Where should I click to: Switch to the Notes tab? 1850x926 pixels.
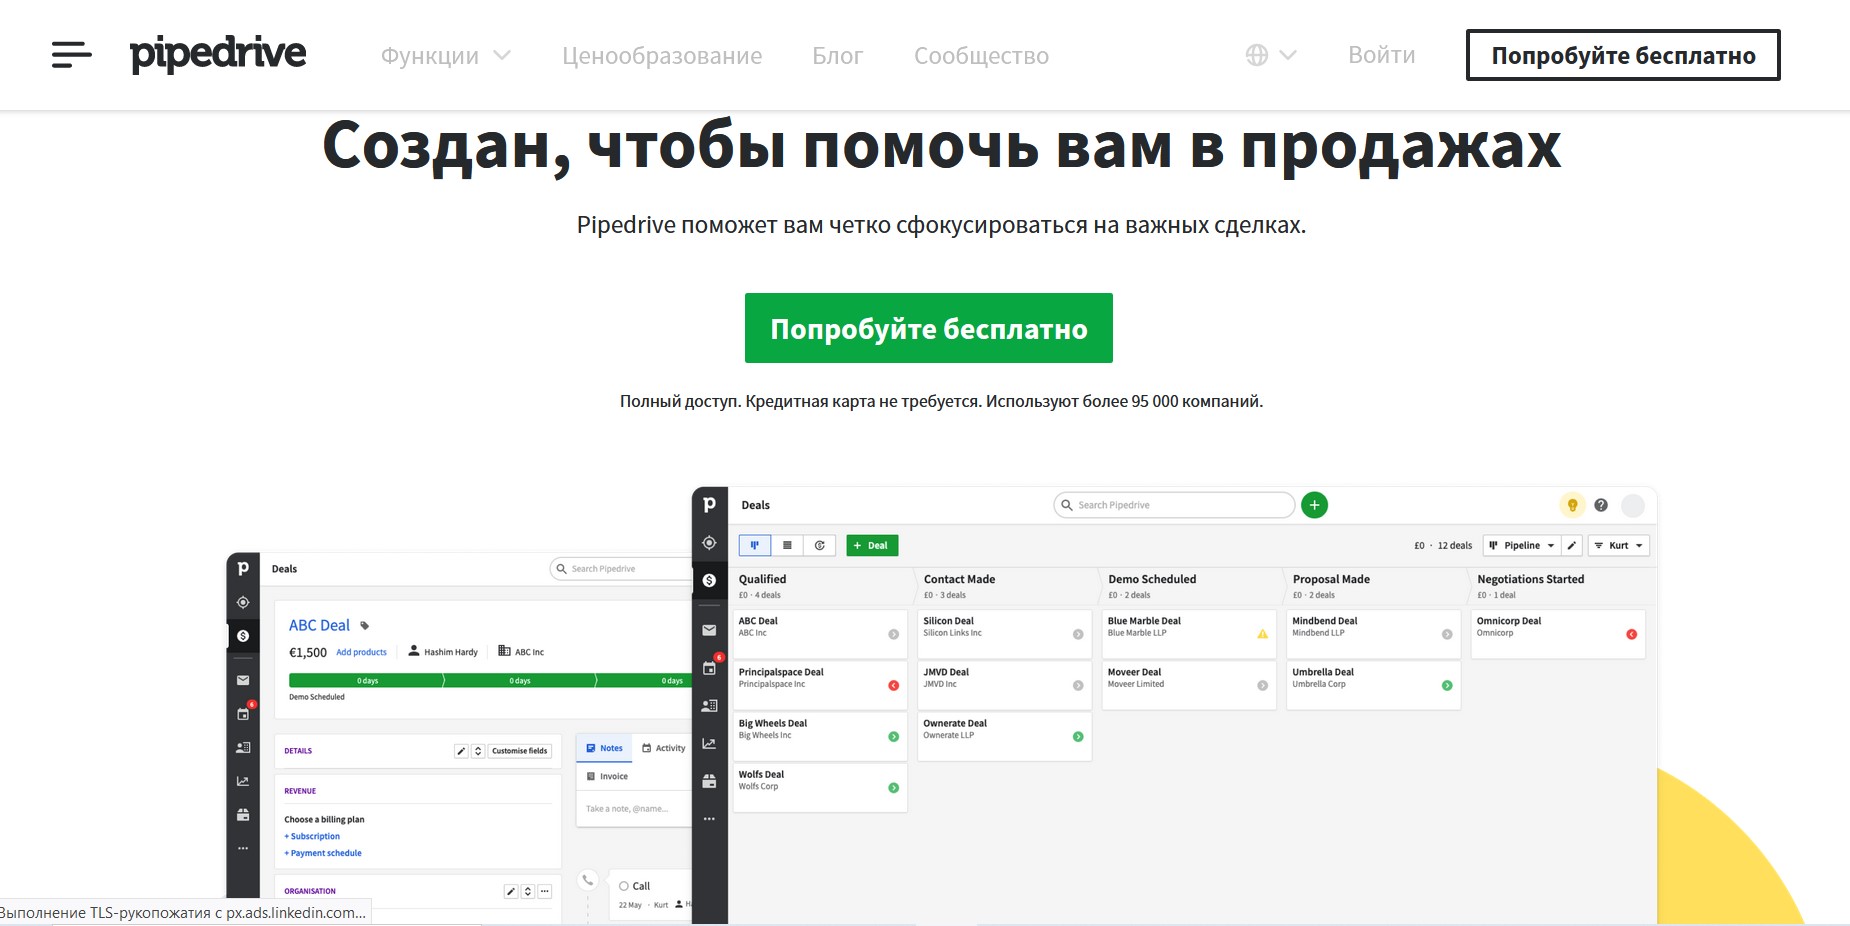[x=604, y=748]
